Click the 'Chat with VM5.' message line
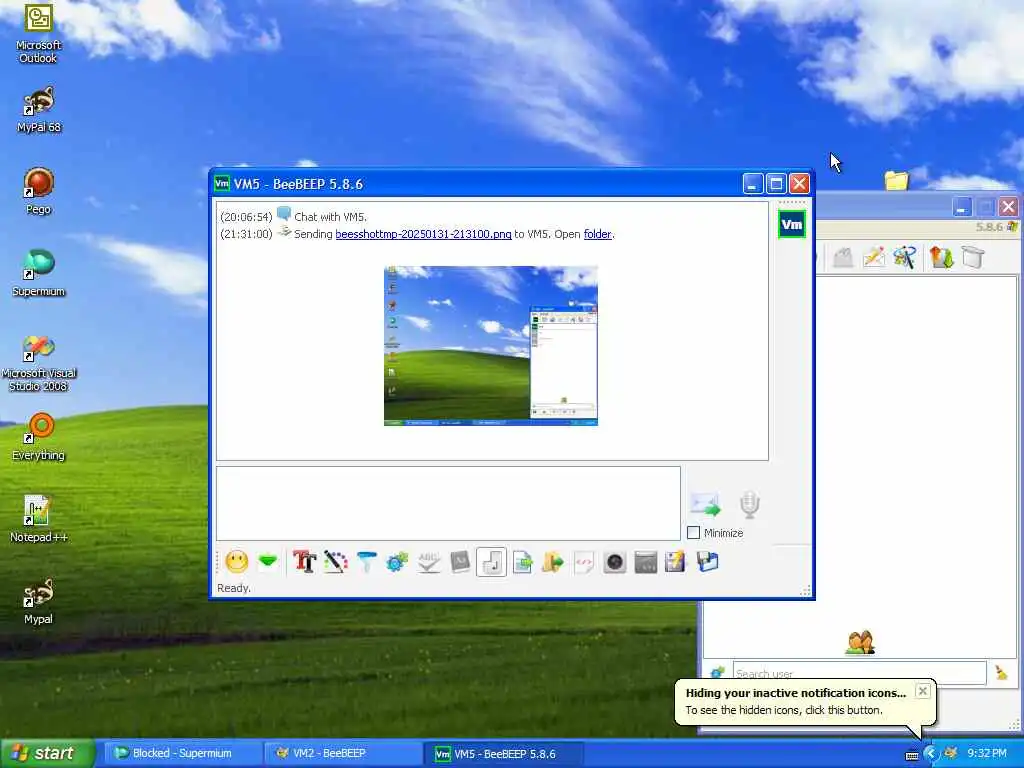Viewport: 1024px width, 768px height. pyautogui.click(x=330, y=217)
